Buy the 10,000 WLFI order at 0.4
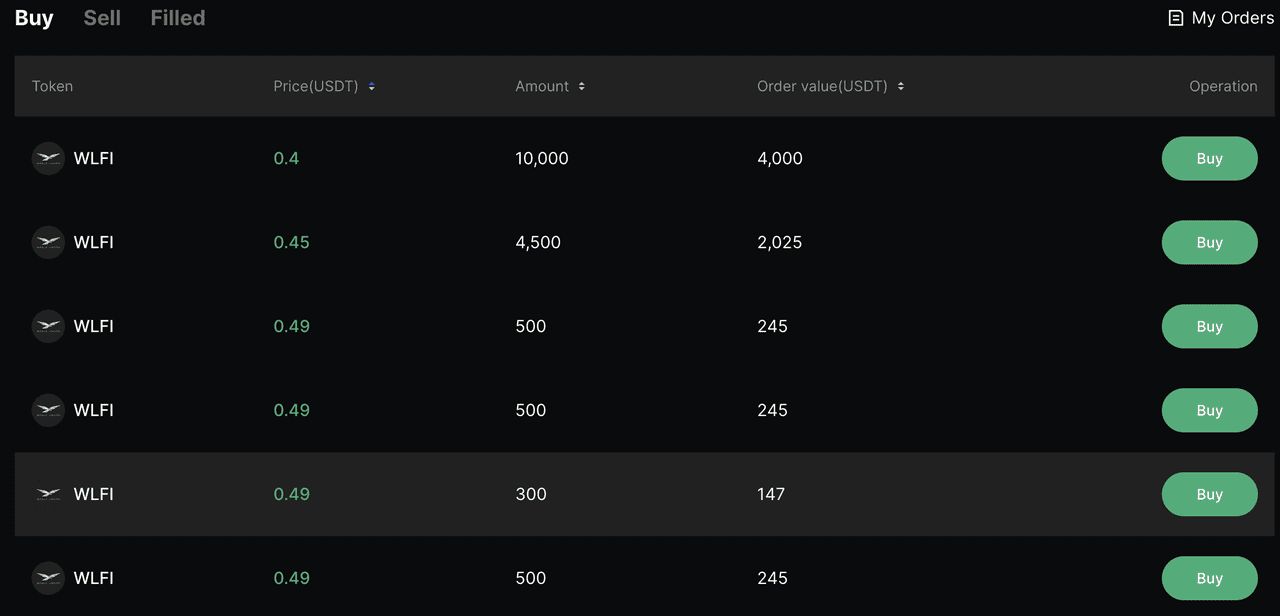The height and width of the screenshot is (616, 1280). [1209, 158]
